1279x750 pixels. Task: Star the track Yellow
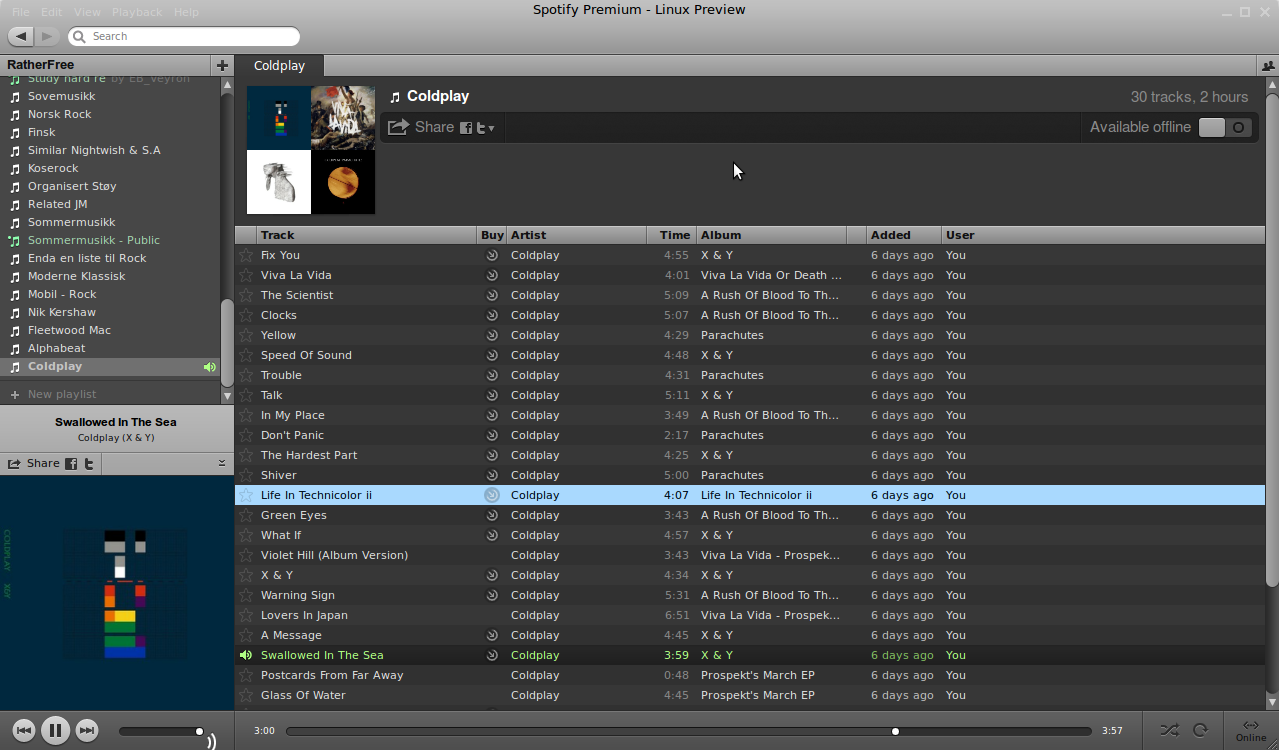[x=246, y=335]
